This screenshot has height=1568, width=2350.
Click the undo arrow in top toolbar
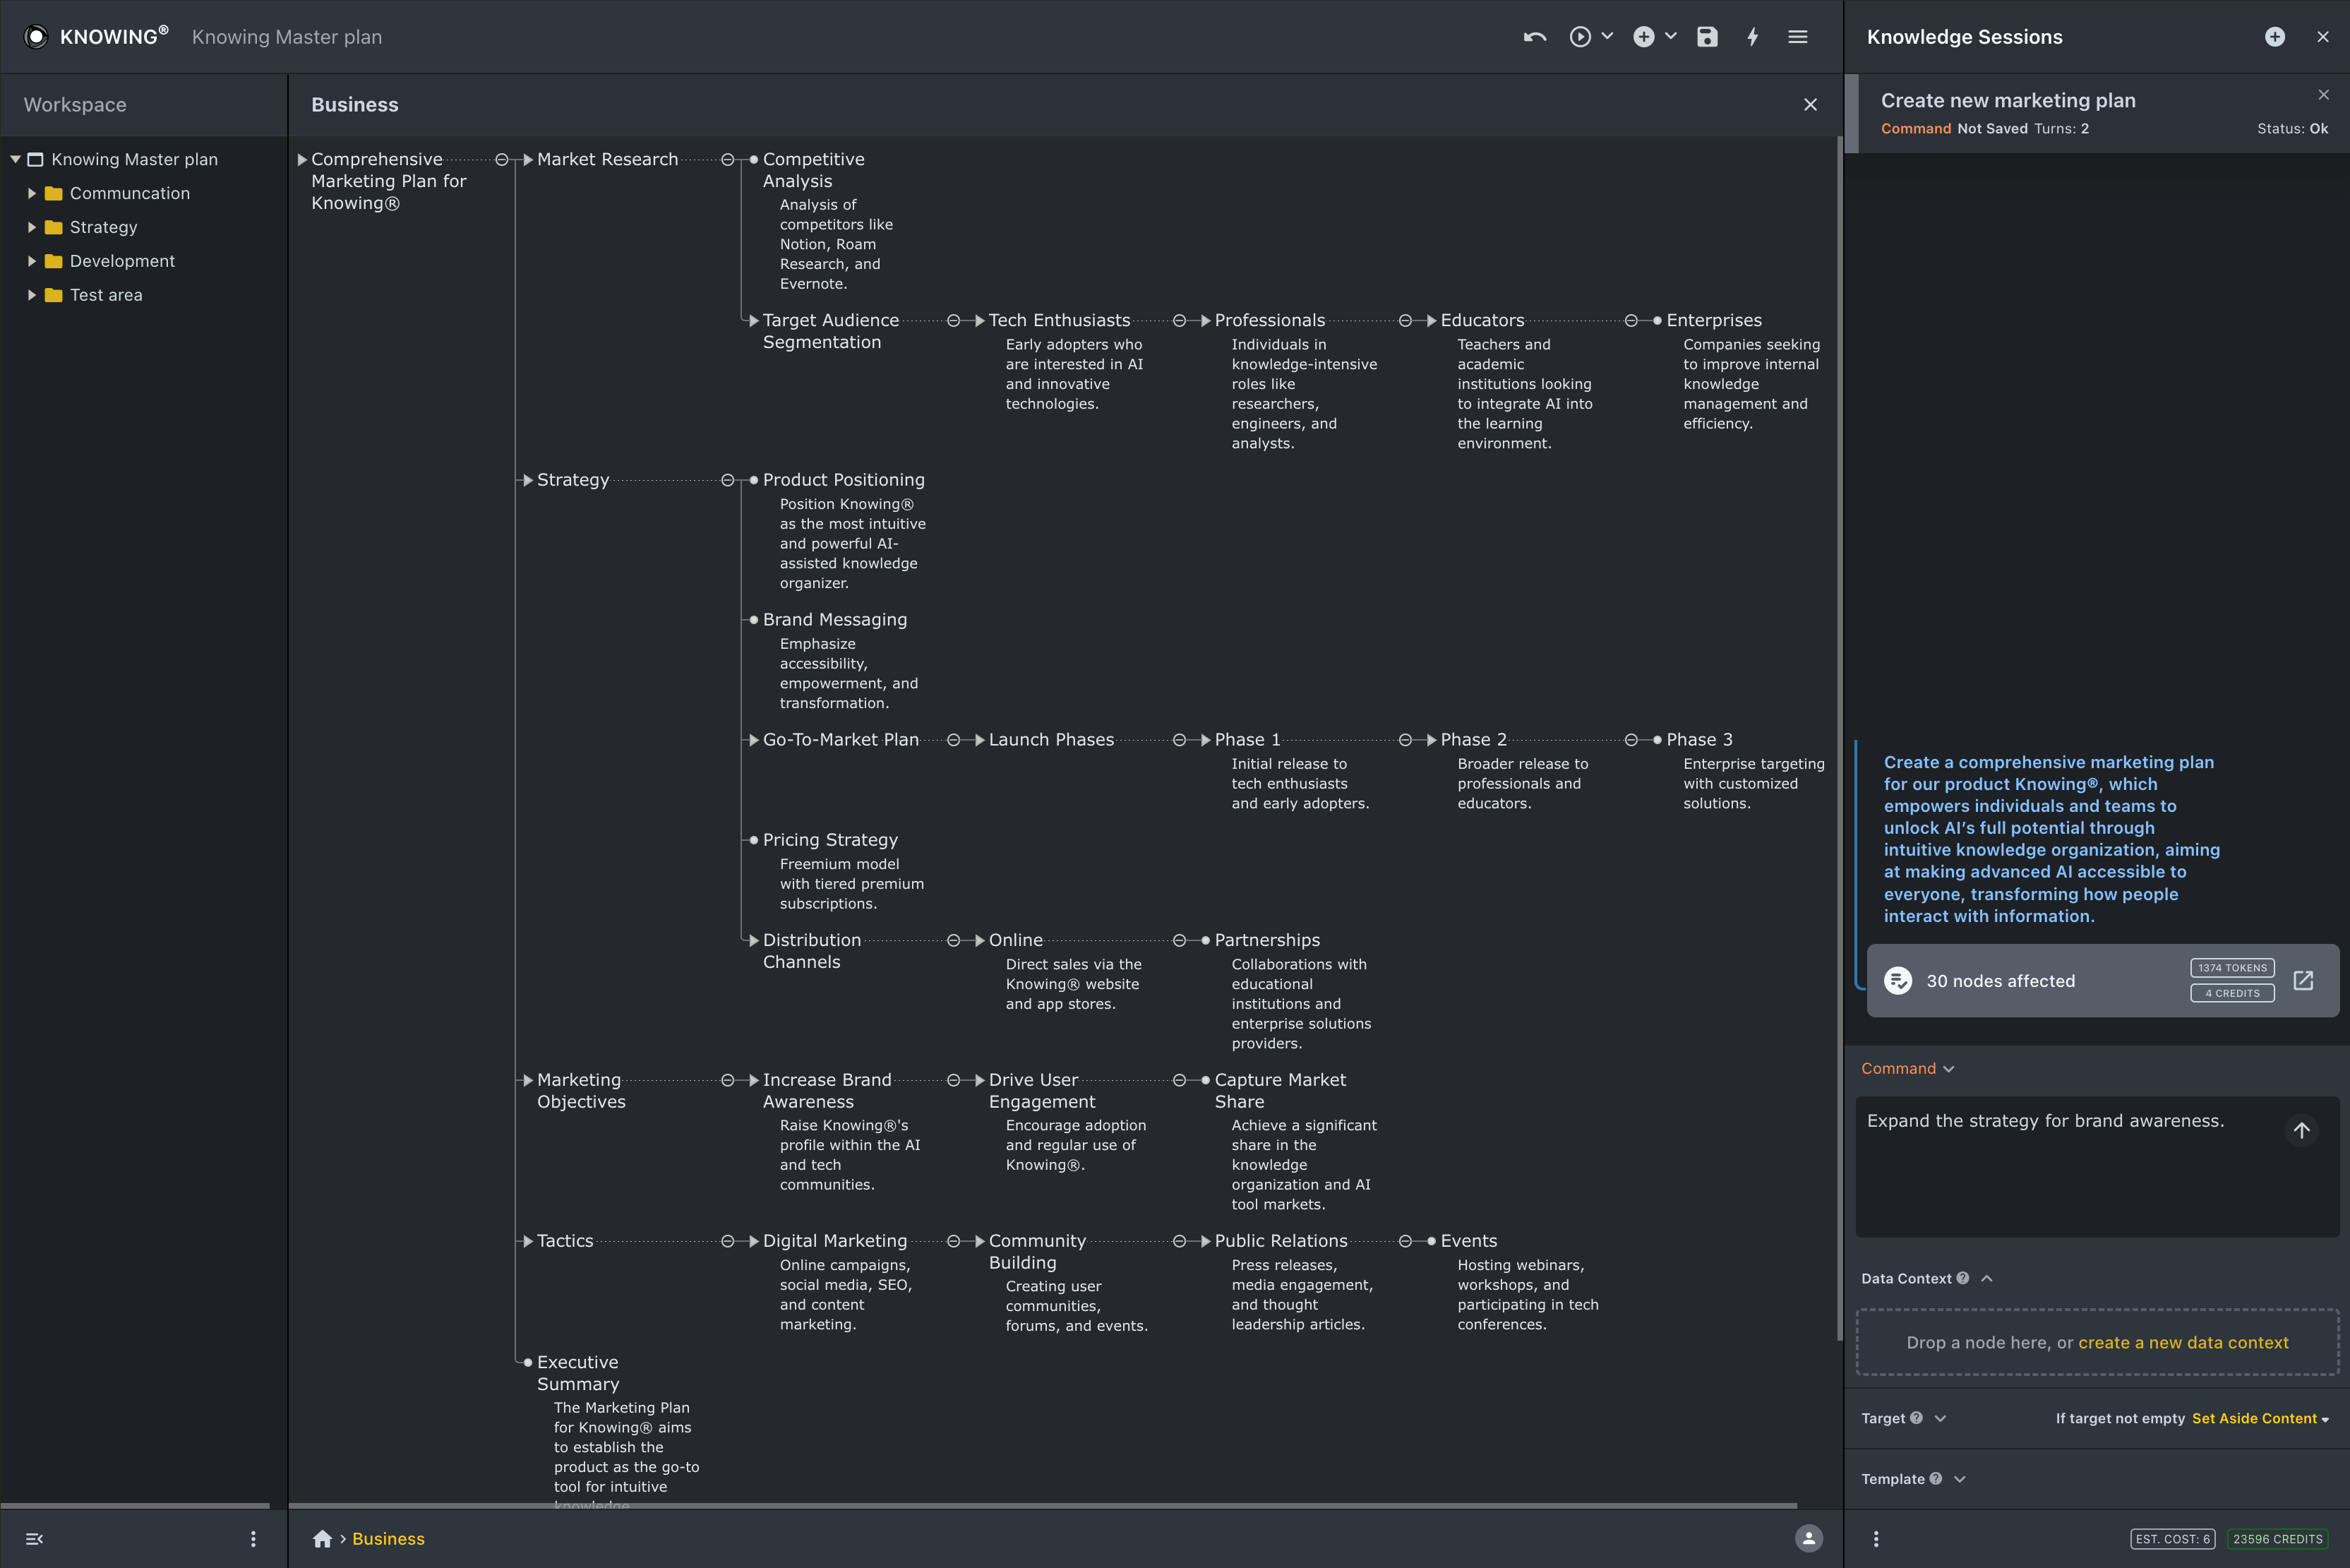coord(1534,37)
